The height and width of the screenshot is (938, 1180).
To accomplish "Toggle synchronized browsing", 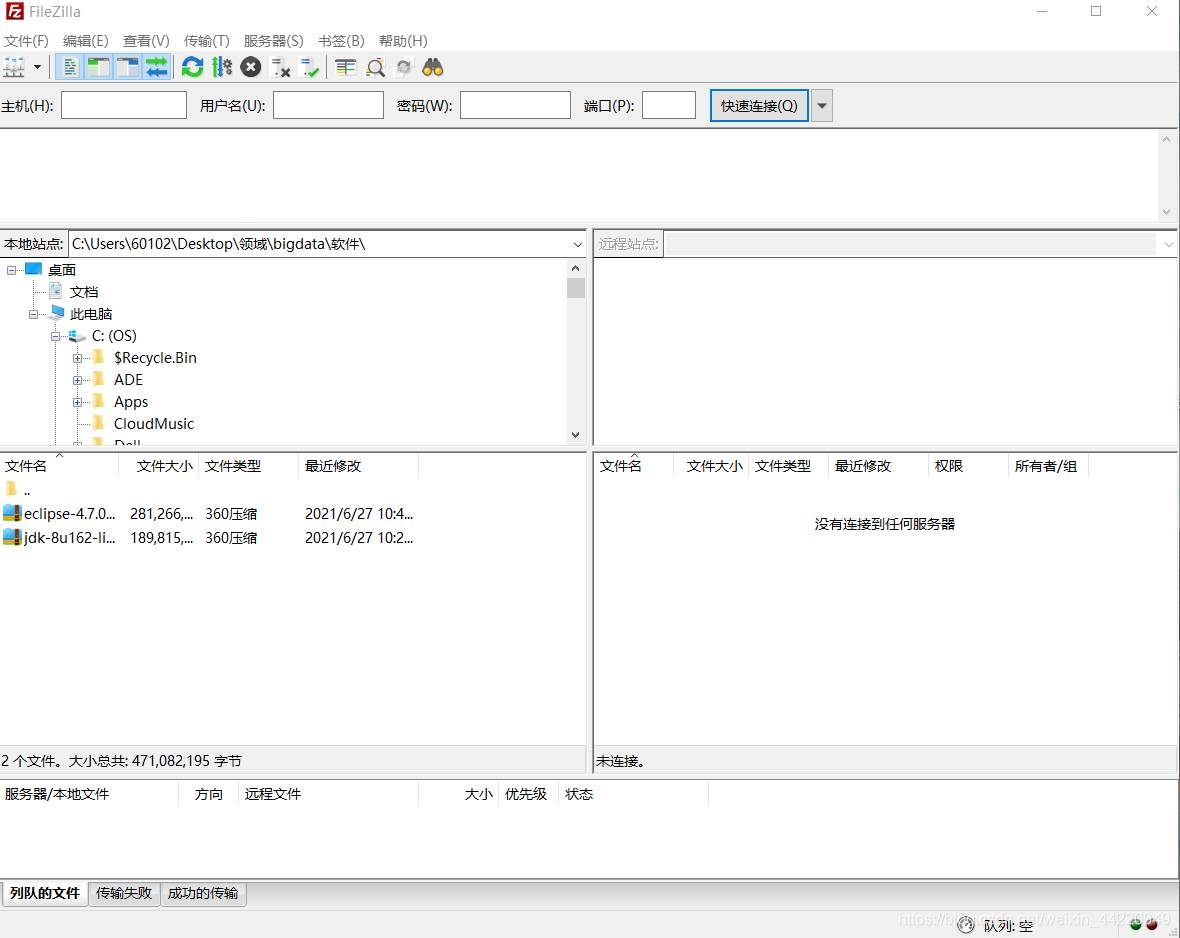I will (x=404, y=68).
